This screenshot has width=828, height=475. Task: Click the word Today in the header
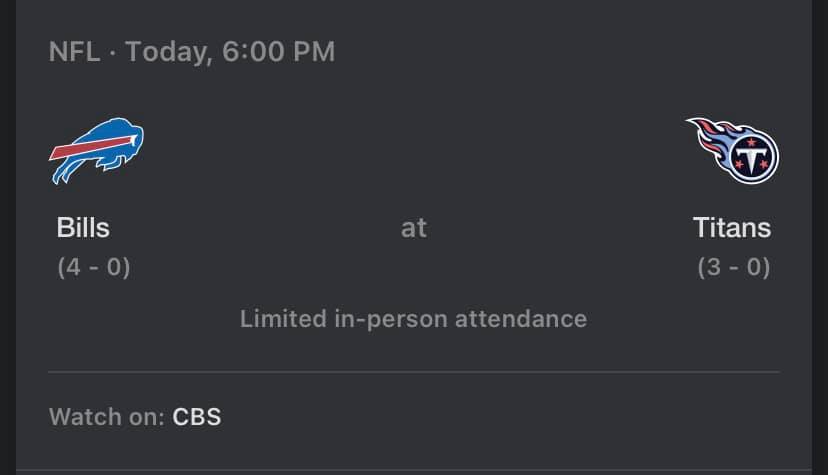pyautogui.click(x=167, y=52)
